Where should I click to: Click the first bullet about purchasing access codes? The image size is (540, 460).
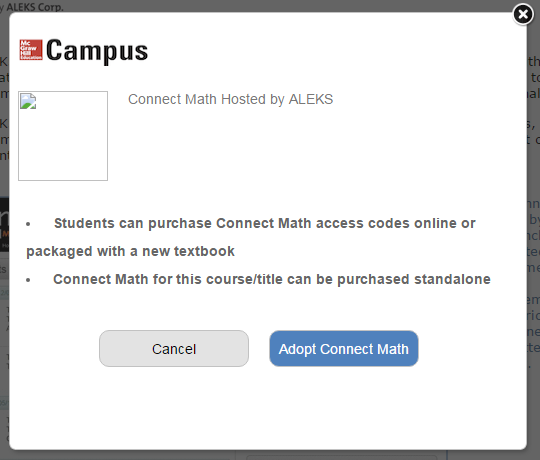pos(251,237)
